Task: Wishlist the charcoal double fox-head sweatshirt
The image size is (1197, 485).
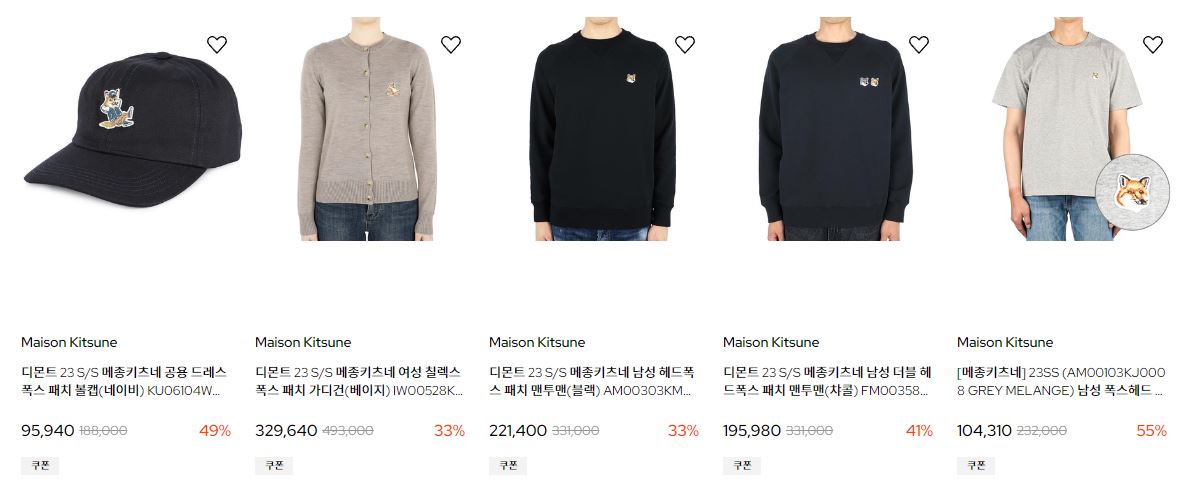Action: point(919,45)
